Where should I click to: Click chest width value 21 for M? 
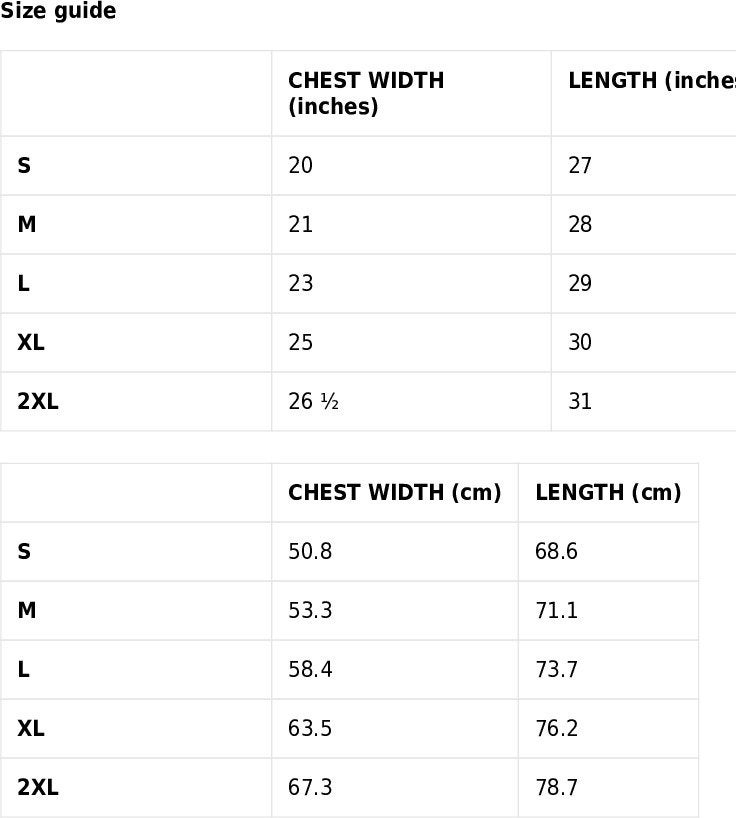tap(300, 224)
